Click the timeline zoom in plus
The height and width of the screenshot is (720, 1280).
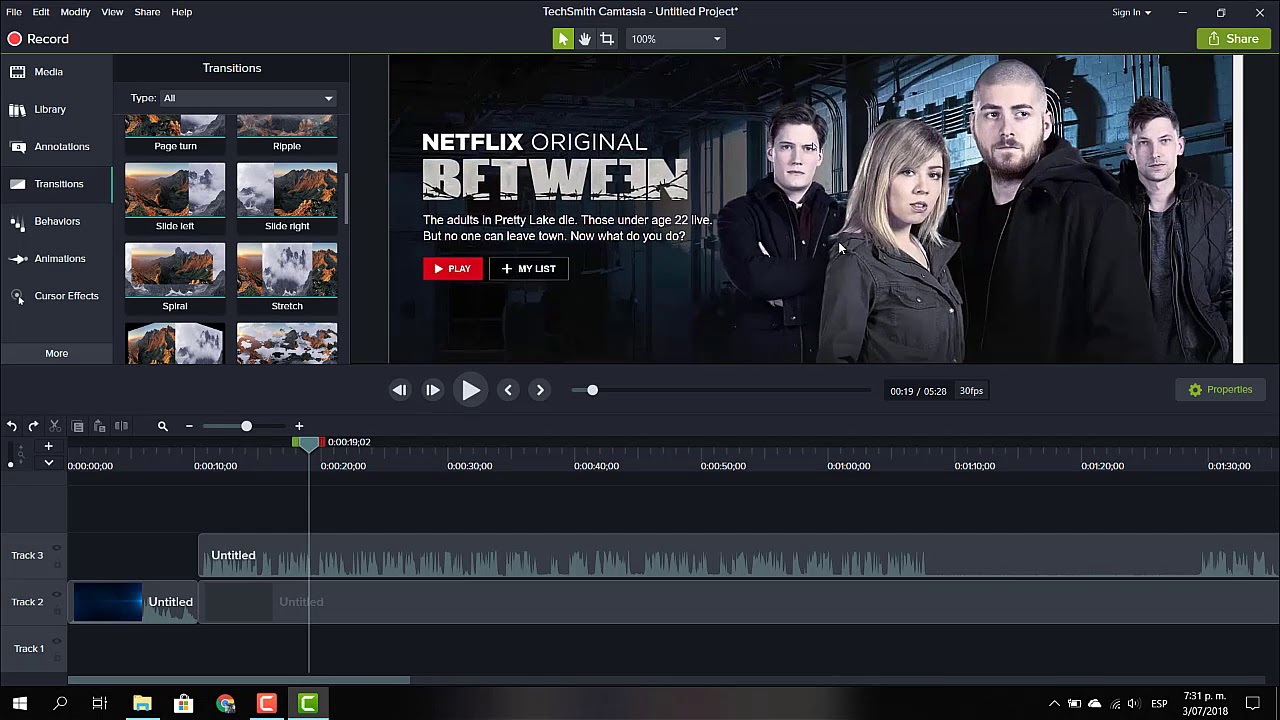pyautogui.click(x=299, y=426)
